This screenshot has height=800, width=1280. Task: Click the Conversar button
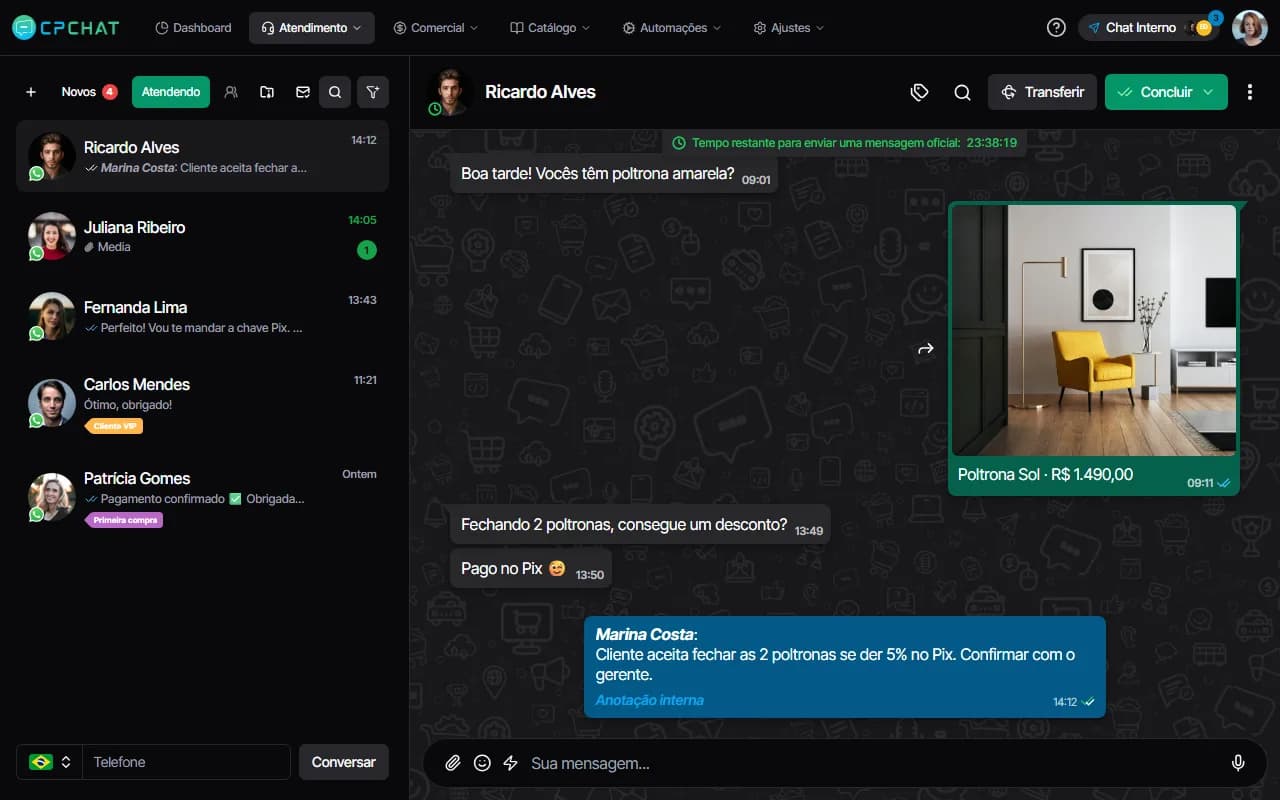344,762
